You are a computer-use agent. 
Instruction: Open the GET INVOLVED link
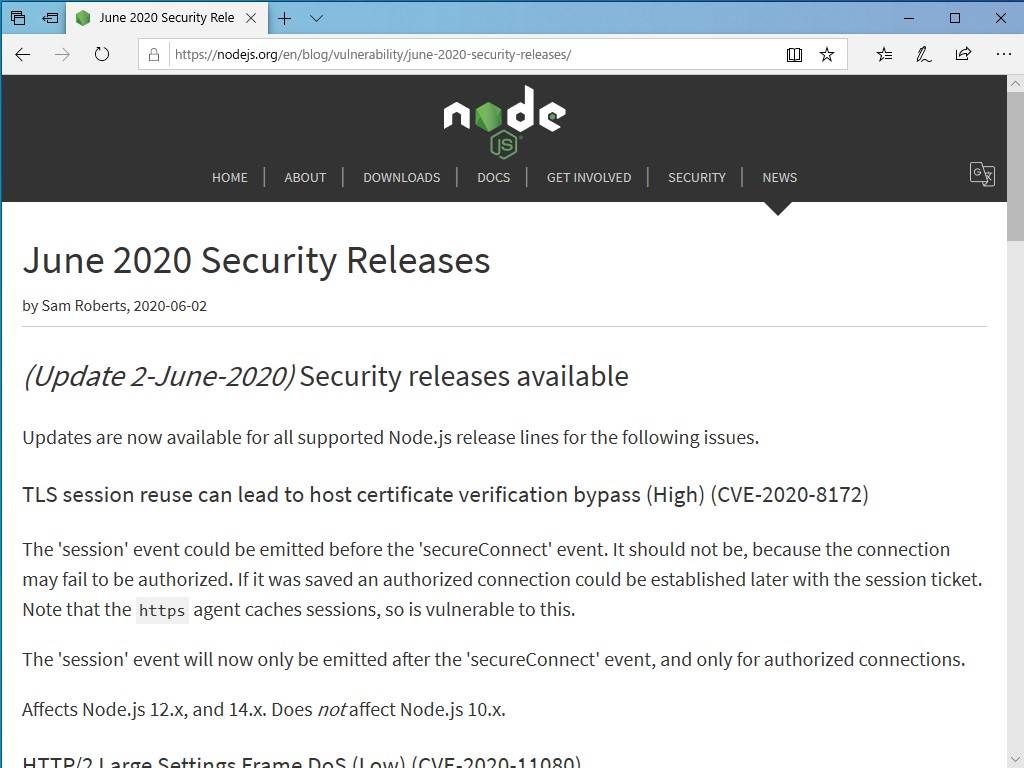tap(588, 177)
